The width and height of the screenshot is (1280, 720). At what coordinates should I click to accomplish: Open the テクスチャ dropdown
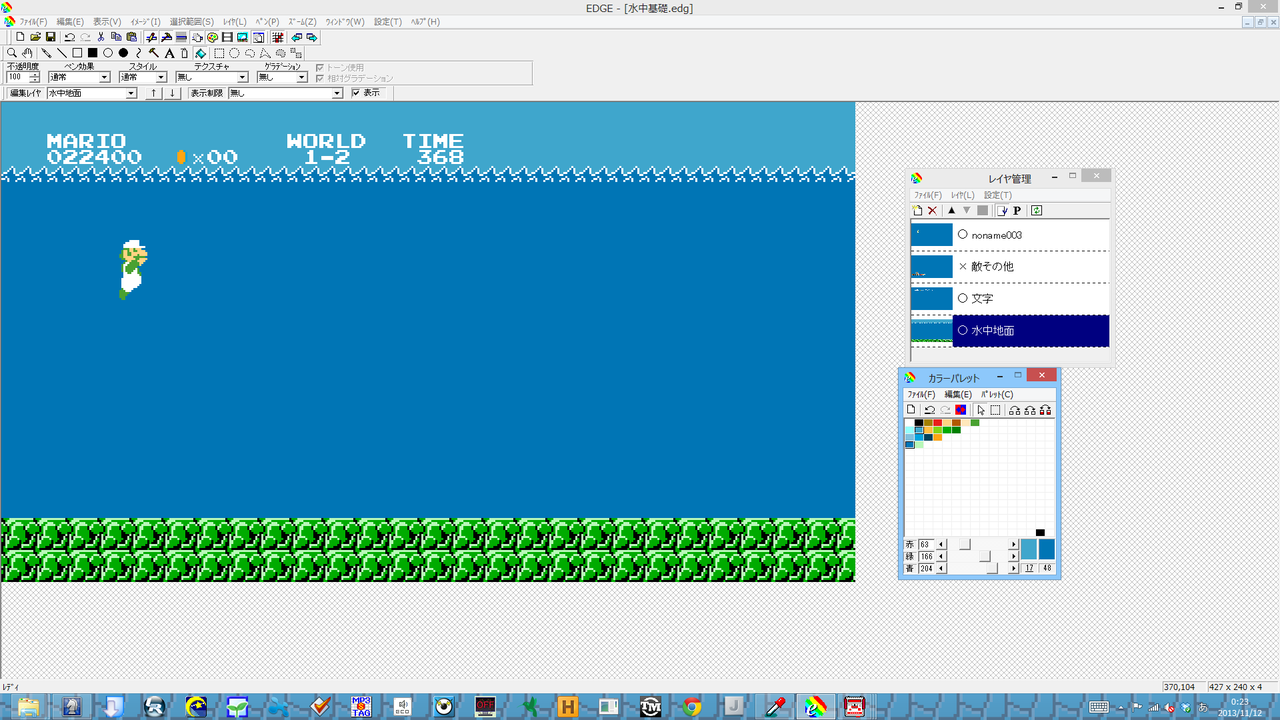[x=242, y=77]
